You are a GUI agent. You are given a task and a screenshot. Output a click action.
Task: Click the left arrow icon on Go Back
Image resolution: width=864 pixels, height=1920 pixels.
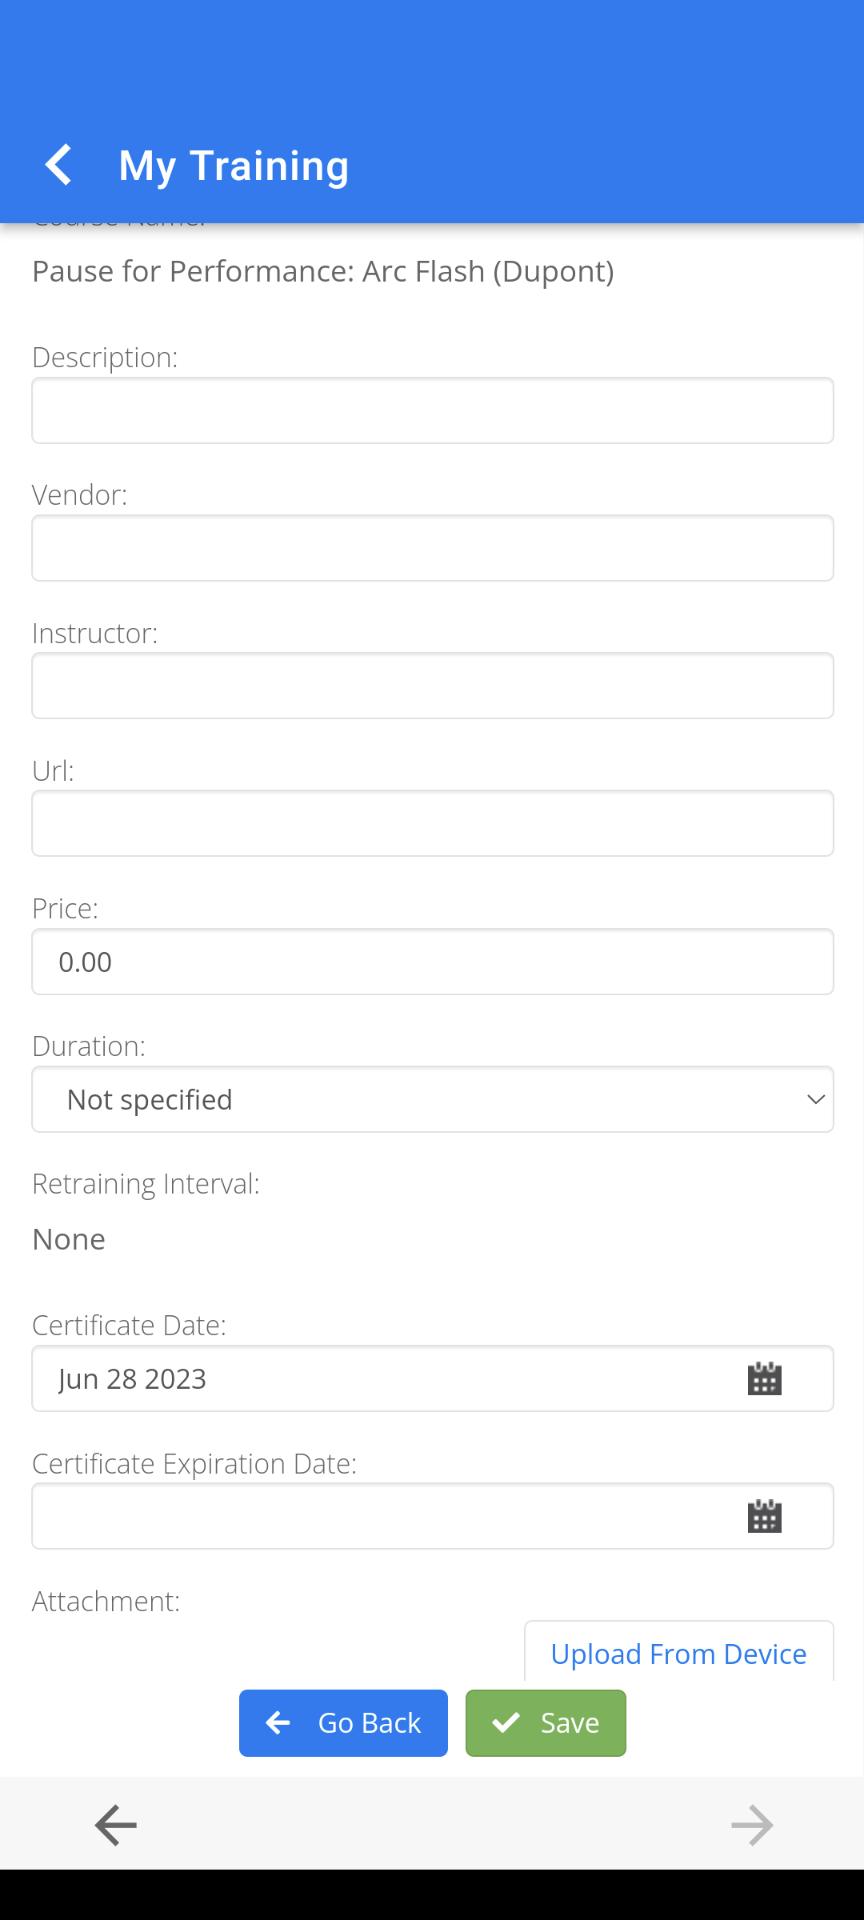[x=278, y=1722]
